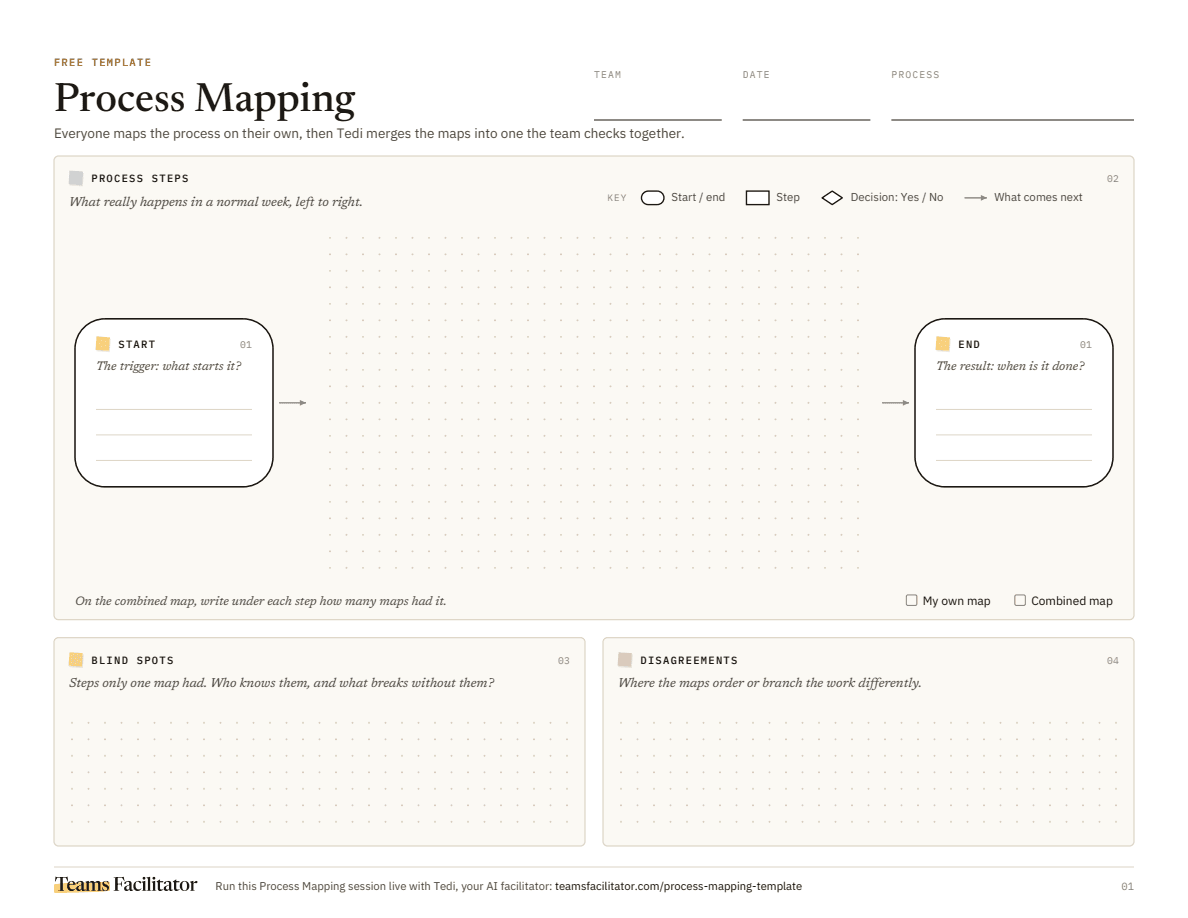
Task: Click 'The result: when is it done?' prompt
Action: 1011,366
